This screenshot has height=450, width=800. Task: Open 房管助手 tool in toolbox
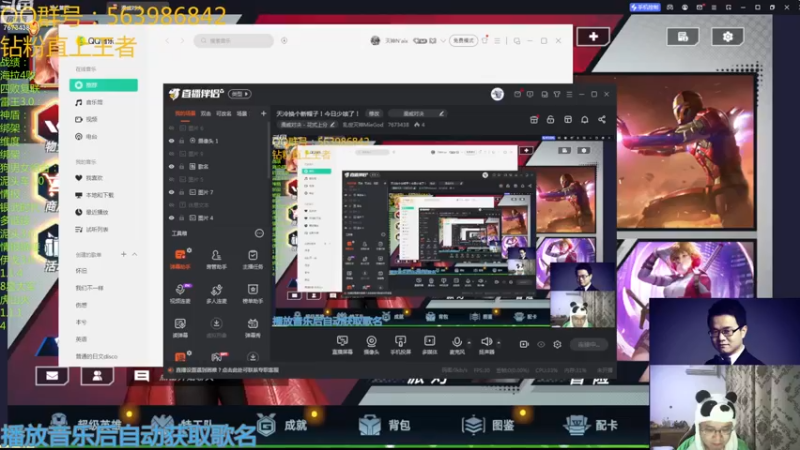tap(216, 259)
